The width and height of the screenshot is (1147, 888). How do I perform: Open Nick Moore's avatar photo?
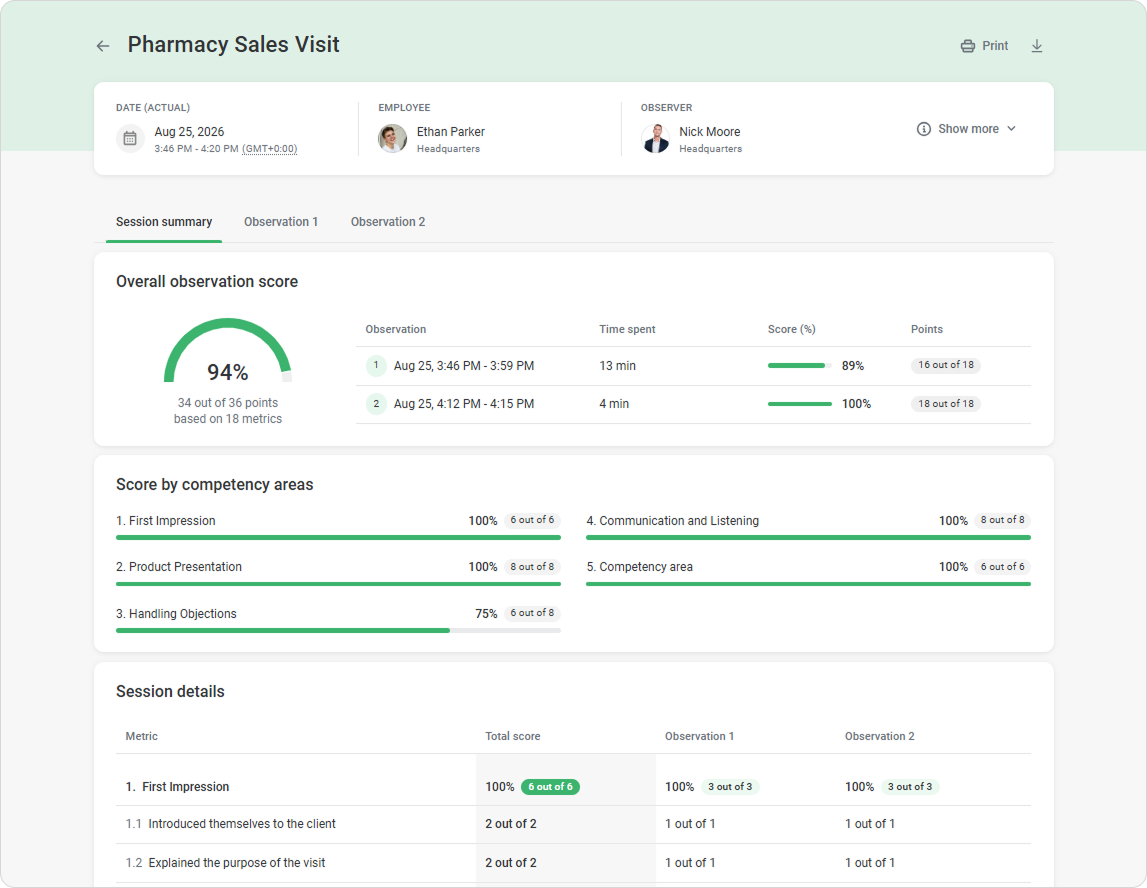pyautogui.click(x=655, y=138)
